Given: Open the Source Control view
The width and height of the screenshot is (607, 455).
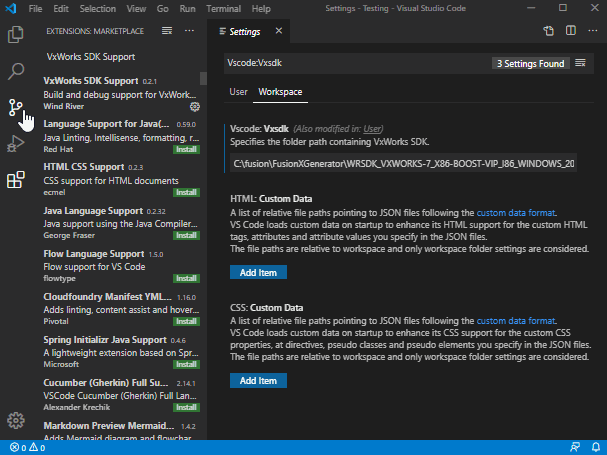Looking at the screenshot, I should [x=15, y=108].
